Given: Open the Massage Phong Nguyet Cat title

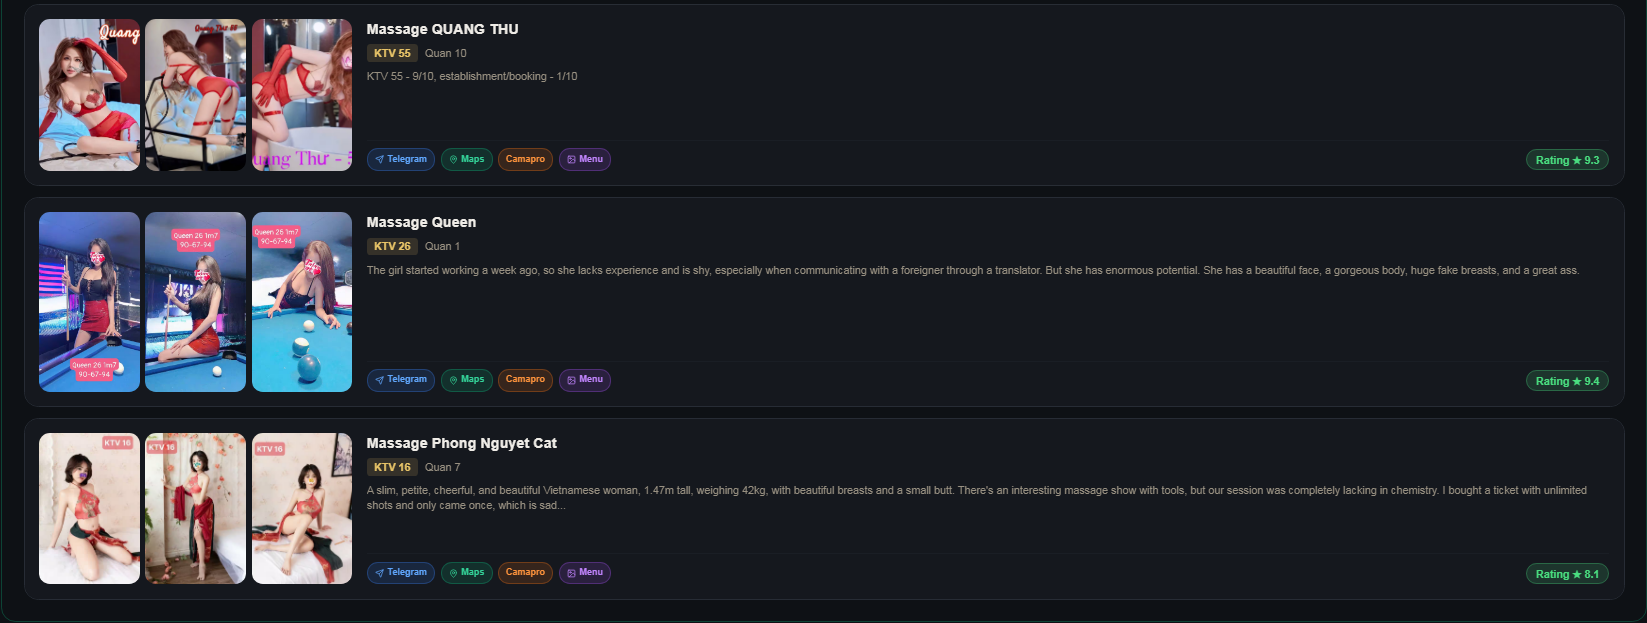Looking at the screenshot, I should coord(462,443).
